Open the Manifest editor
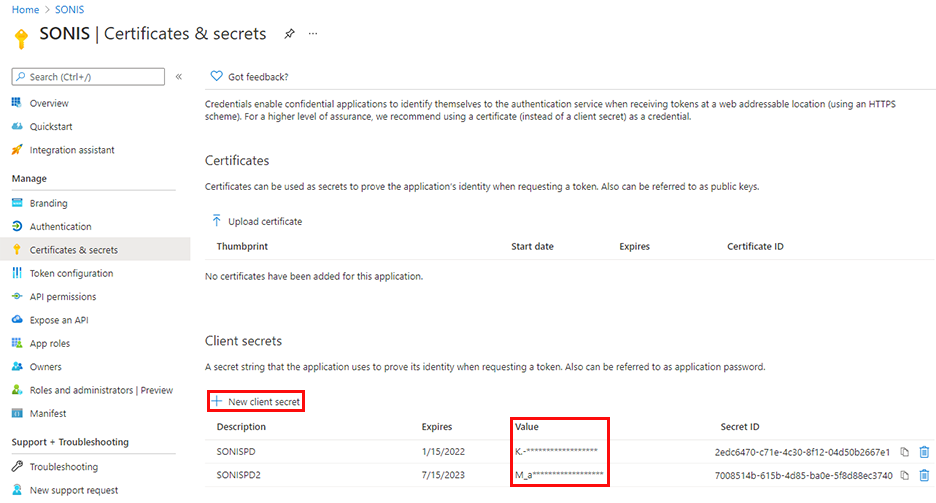This screenshot has width=936, height=503. [48, 413]
